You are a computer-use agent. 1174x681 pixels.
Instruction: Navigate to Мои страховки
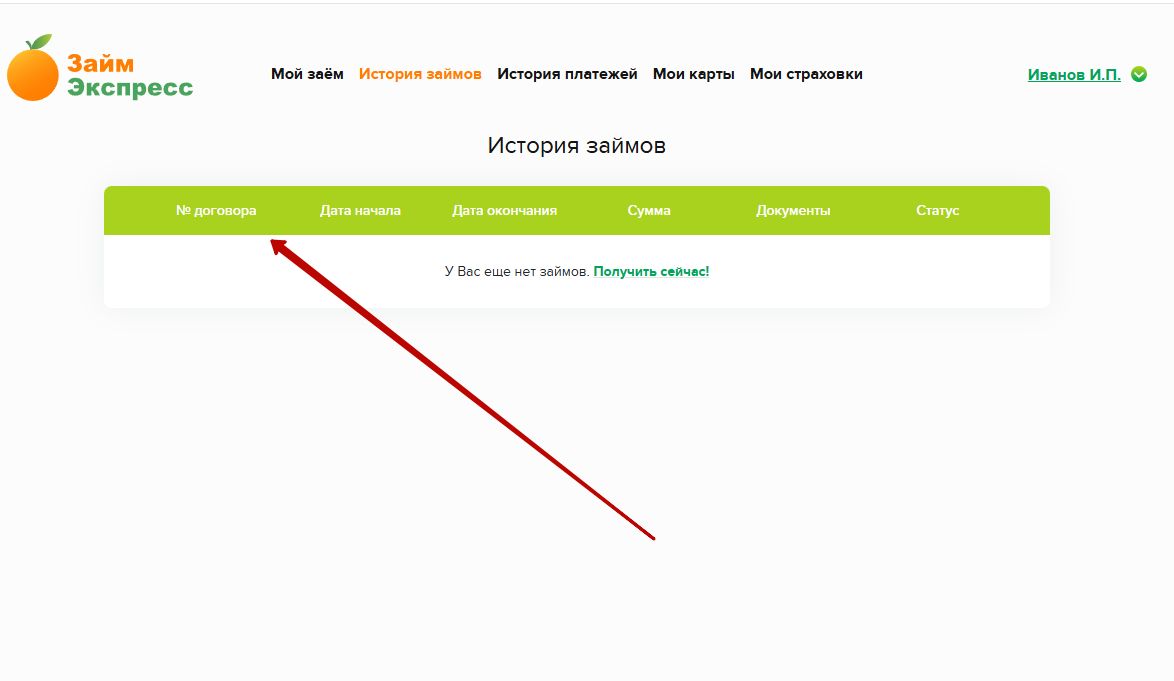tap(806, 74)
